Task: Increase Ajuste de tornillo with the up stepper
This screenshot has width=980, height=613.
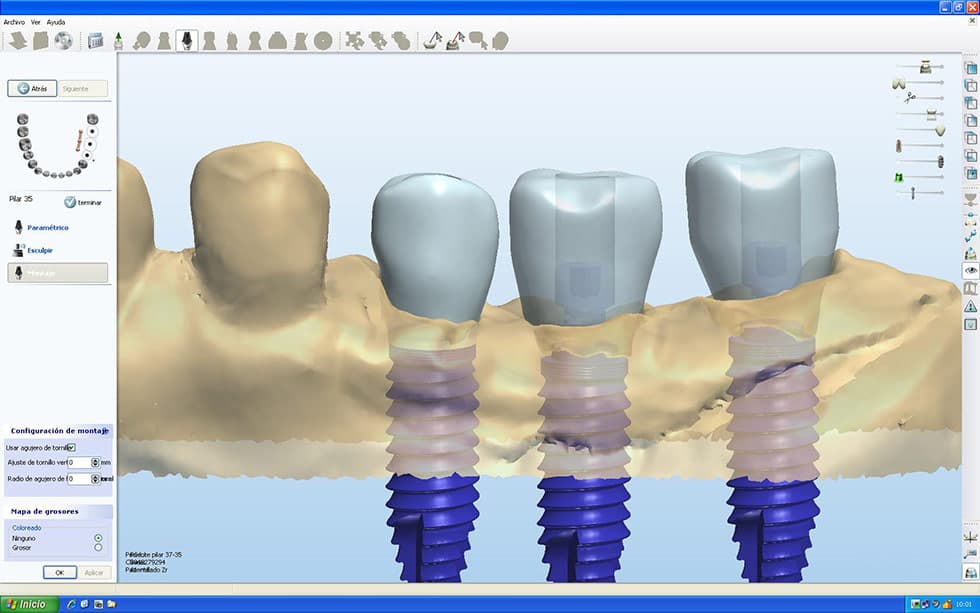Action: (95, 459)
